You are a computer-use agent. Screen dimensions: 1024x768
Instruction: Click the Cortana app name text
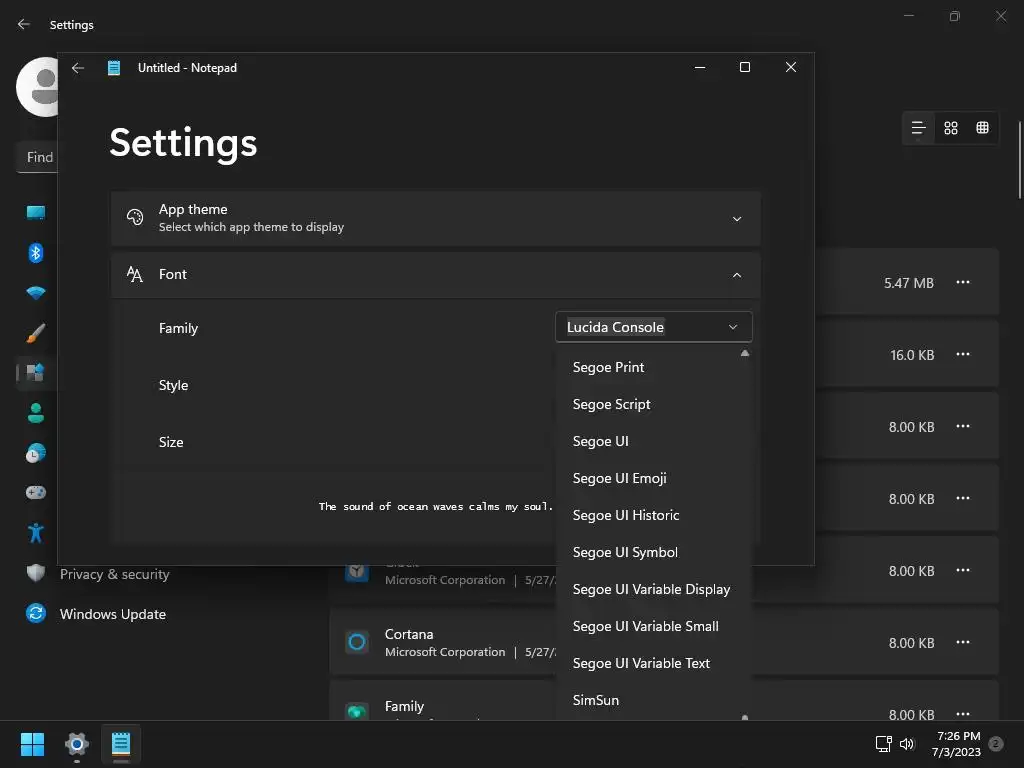click(409, 634)
